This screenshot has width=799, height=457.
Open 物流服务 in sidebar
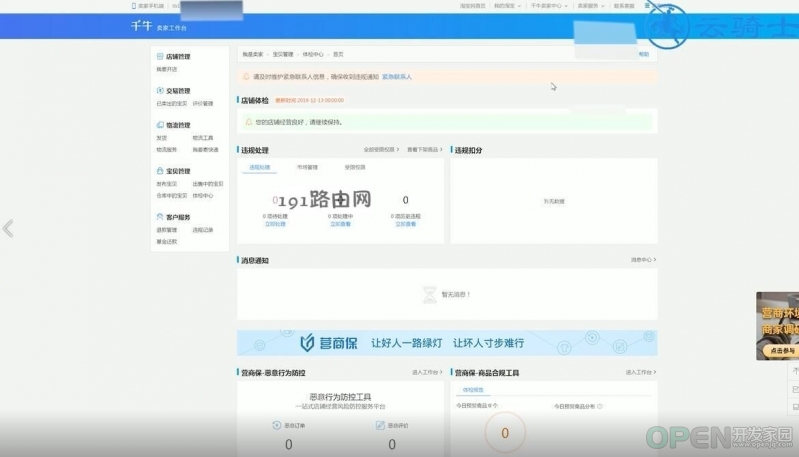(x=167, y=150)
